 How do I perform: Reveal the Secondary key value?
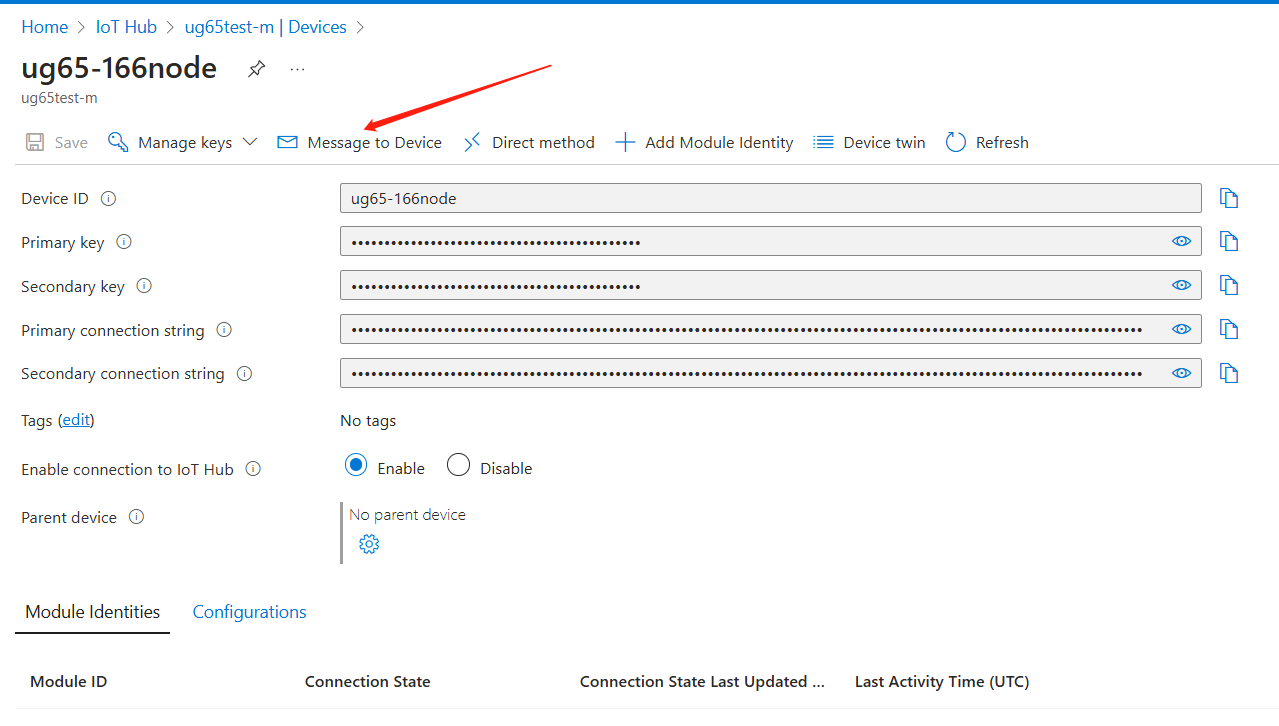click(1182, 285)
